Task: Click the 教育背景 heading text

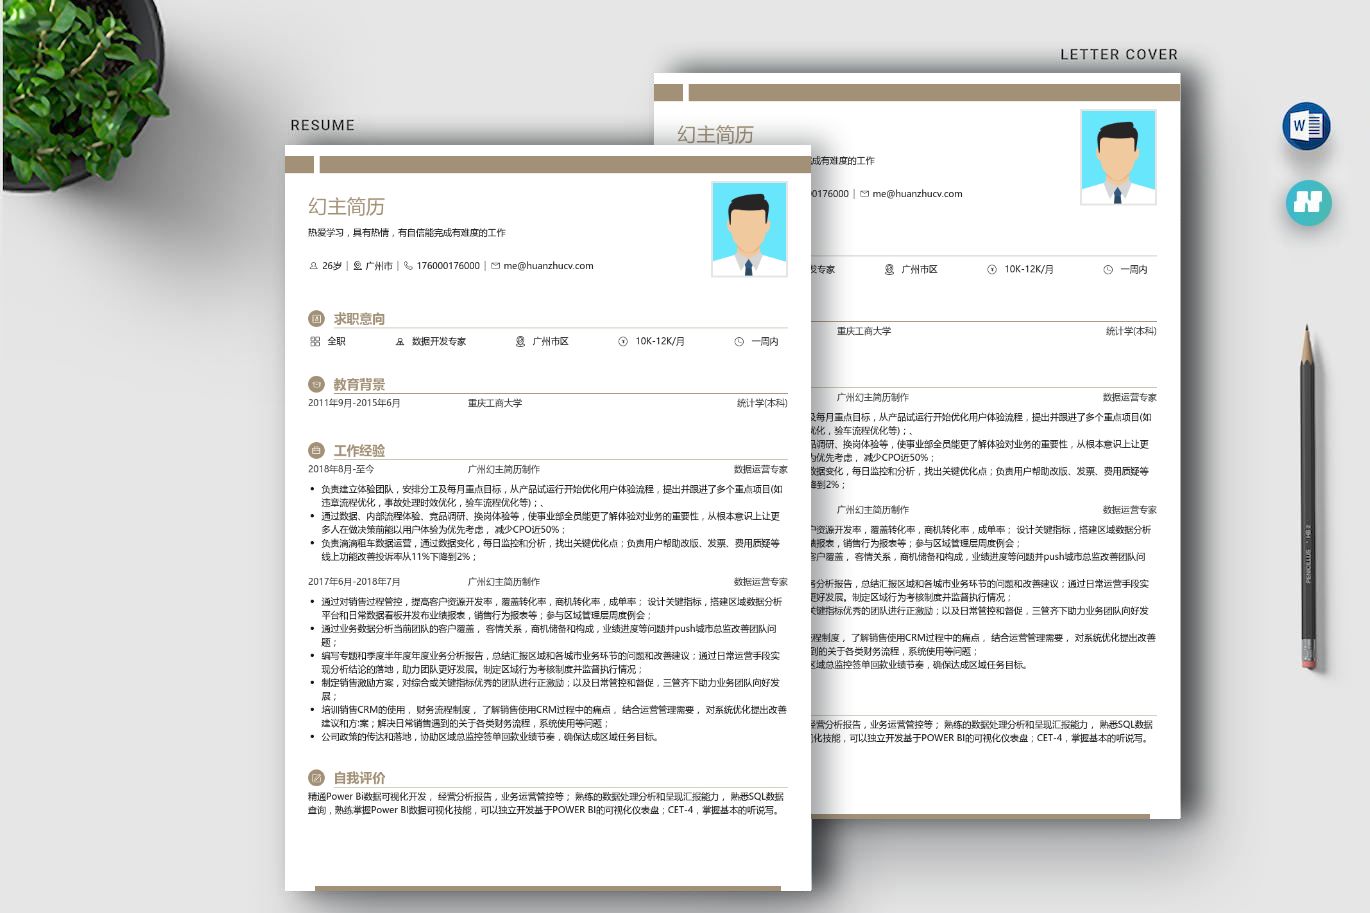Action: 359,384
